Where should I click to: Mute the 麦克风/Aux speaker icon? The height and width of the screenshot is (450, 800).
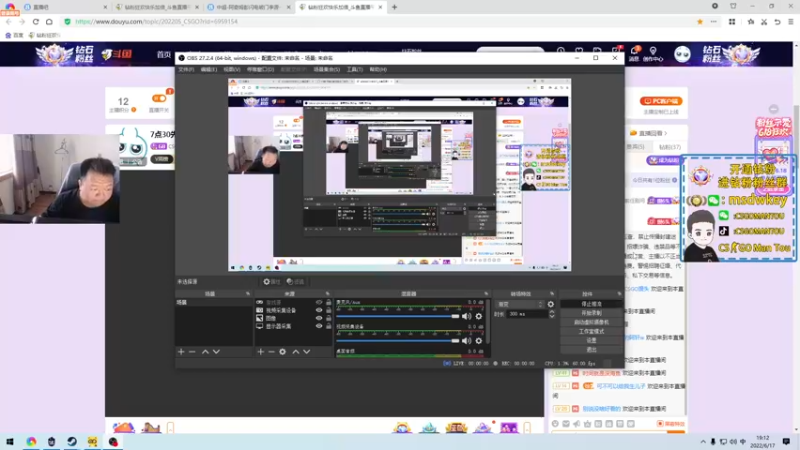(x=466, y=316)
